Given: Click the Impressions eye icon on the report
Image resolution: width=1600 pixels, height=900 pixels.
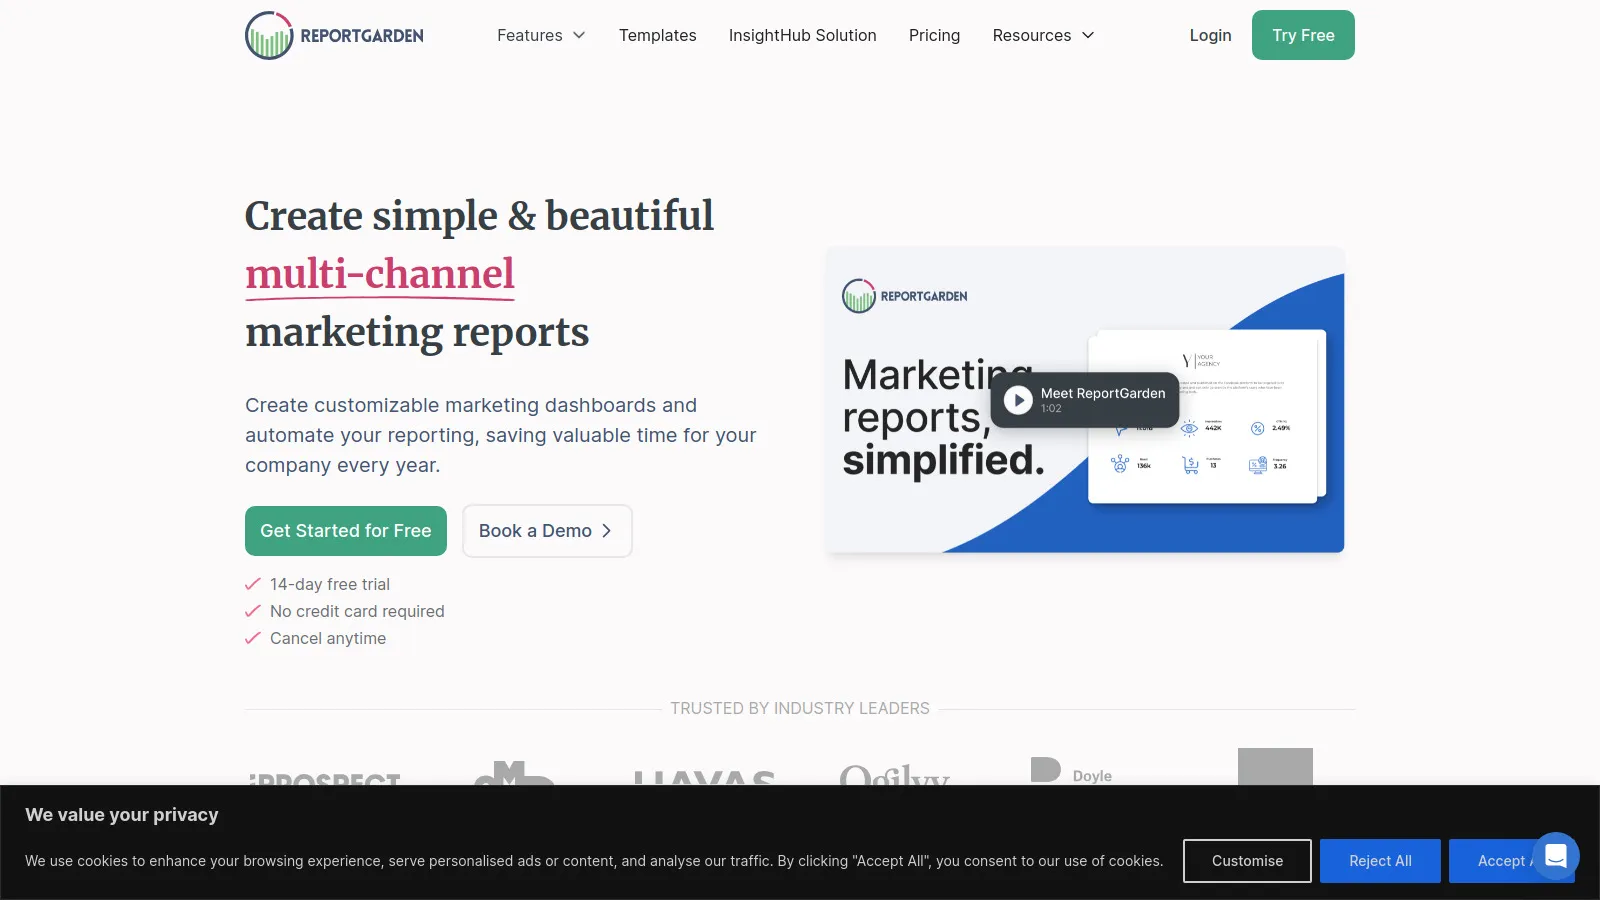Looking at the screenshot, I should [1189, 428].
